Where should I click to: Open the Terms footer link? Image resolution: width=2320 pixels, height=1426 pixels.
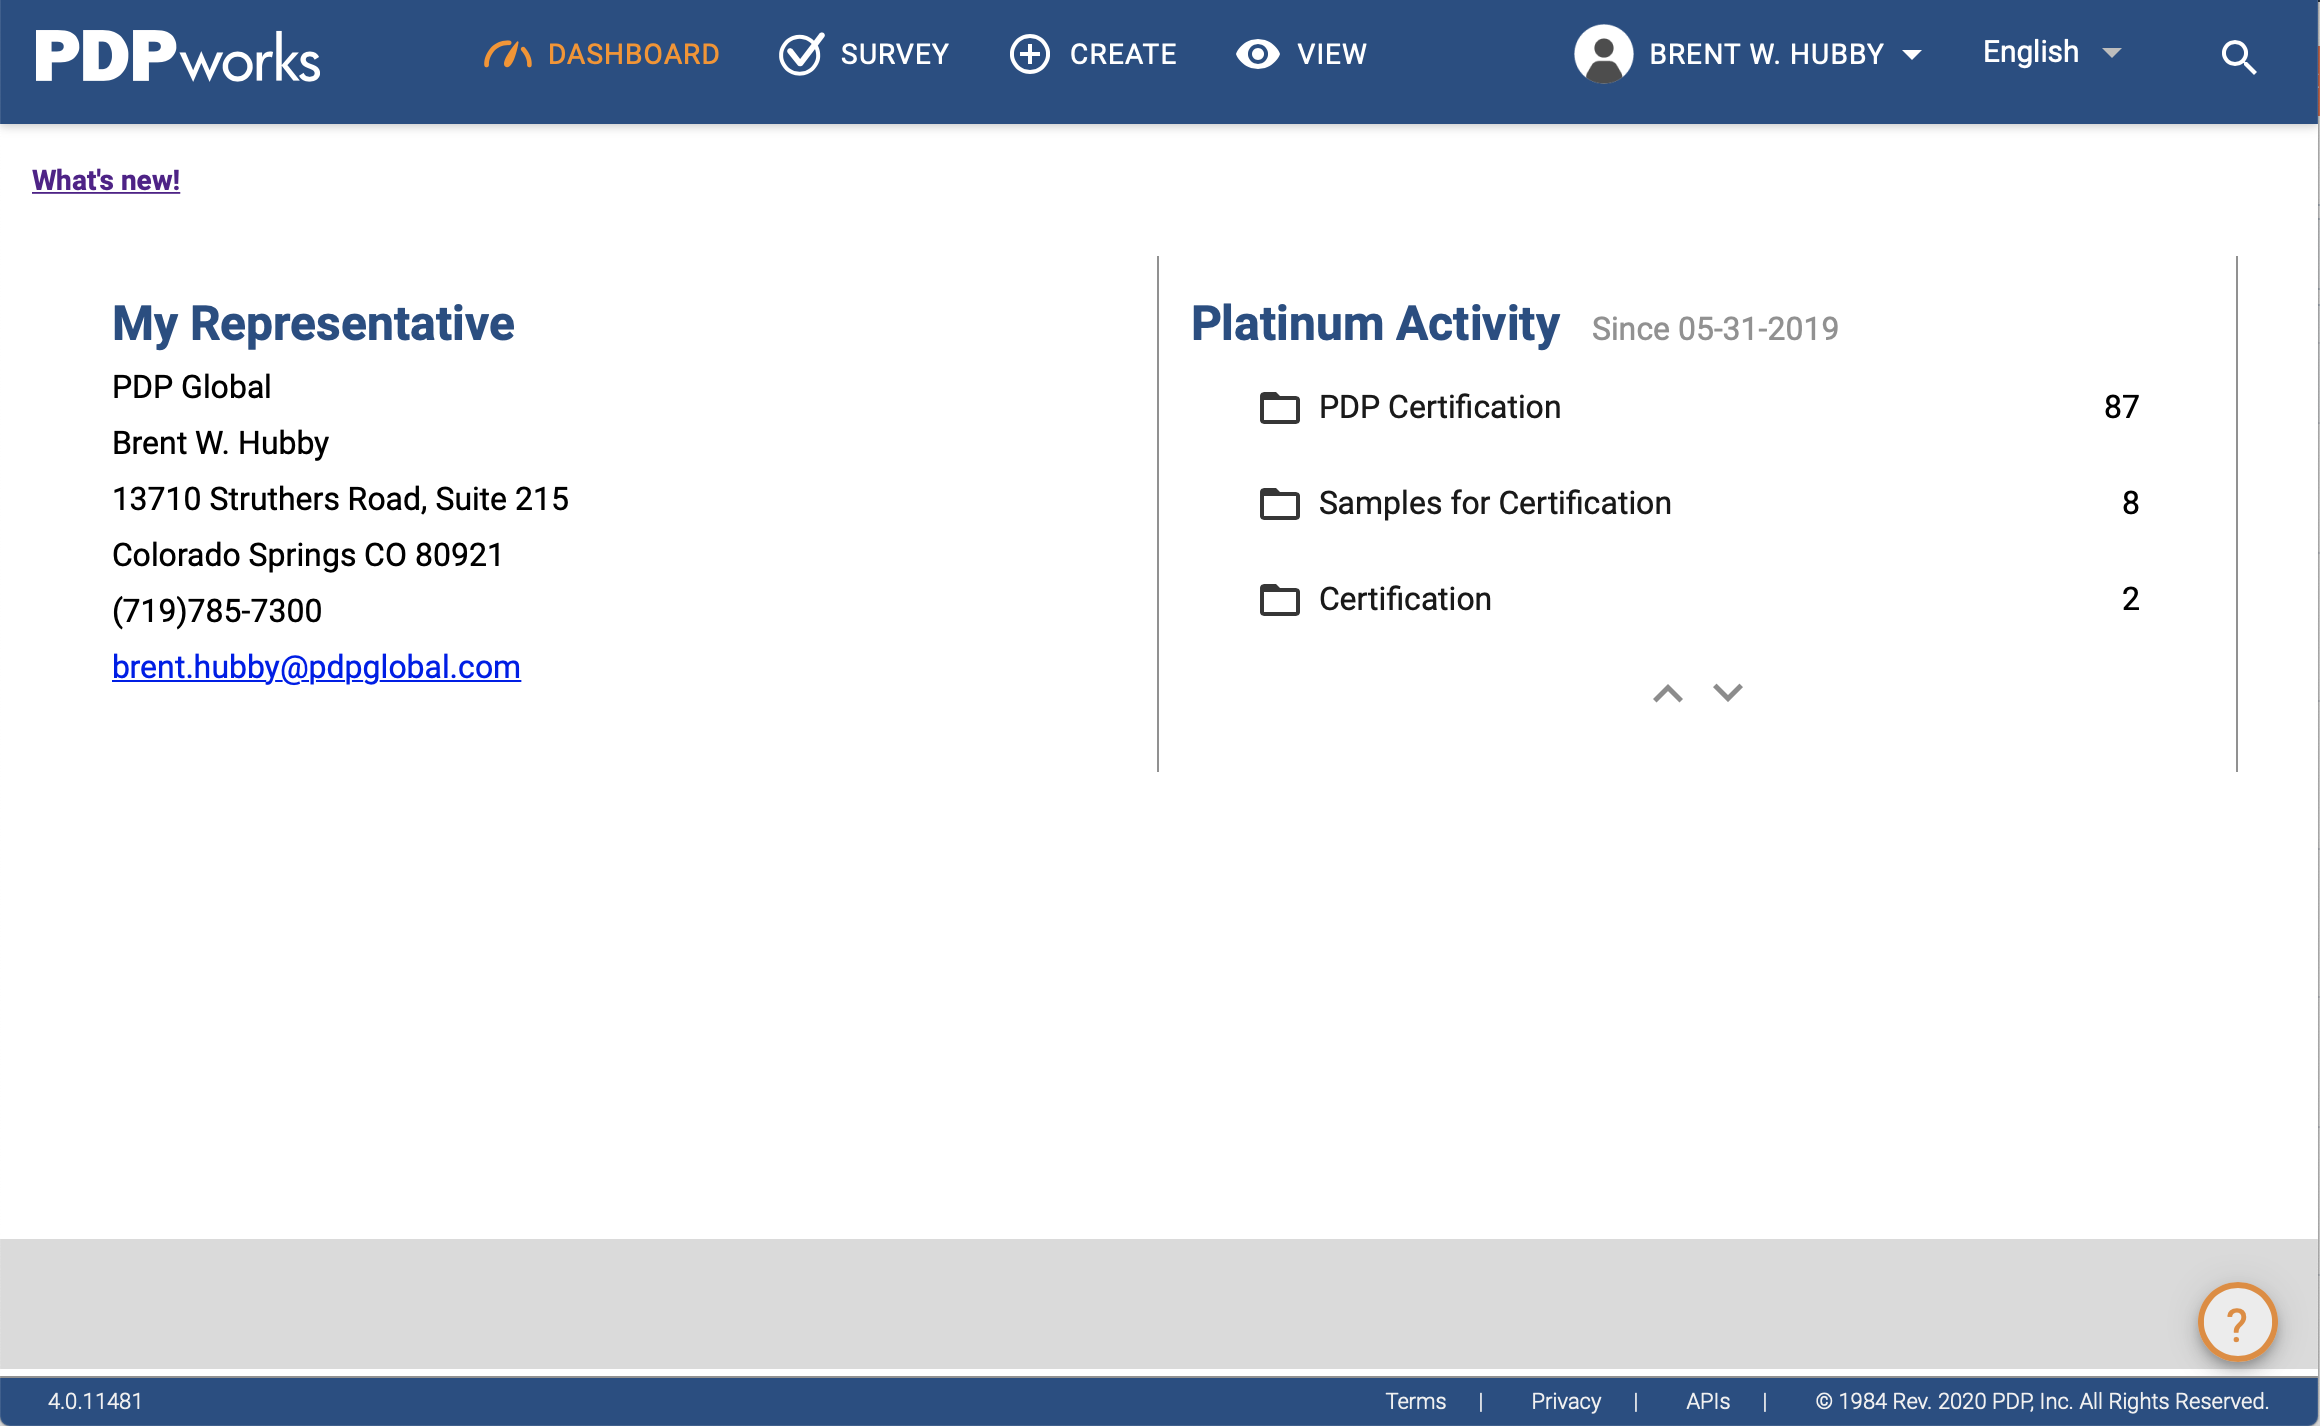(x=1415, y=1401)
